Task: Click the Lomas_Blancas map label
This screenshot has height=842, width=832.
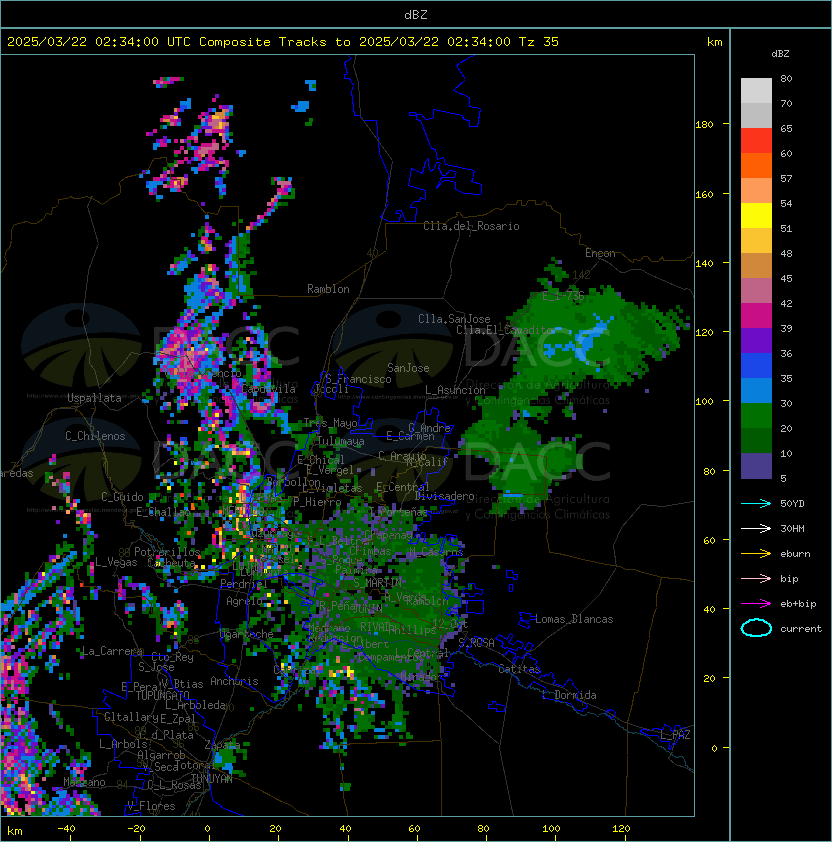Action: (x=574, y=619)
